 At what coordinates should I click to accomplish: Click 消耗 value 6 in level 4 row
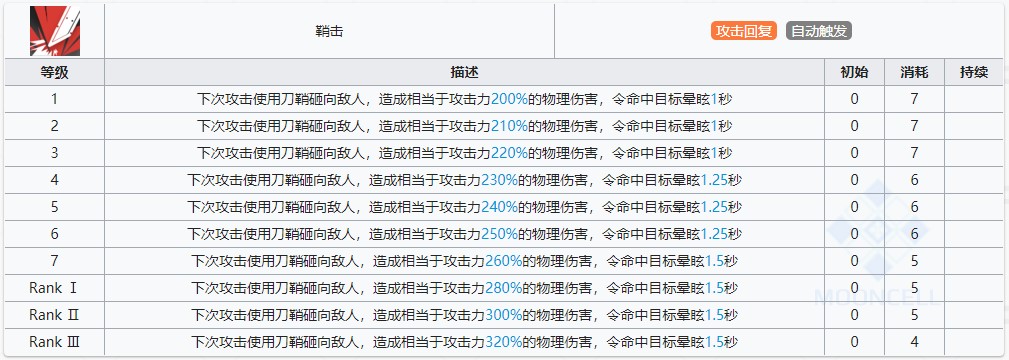[914, 180]
